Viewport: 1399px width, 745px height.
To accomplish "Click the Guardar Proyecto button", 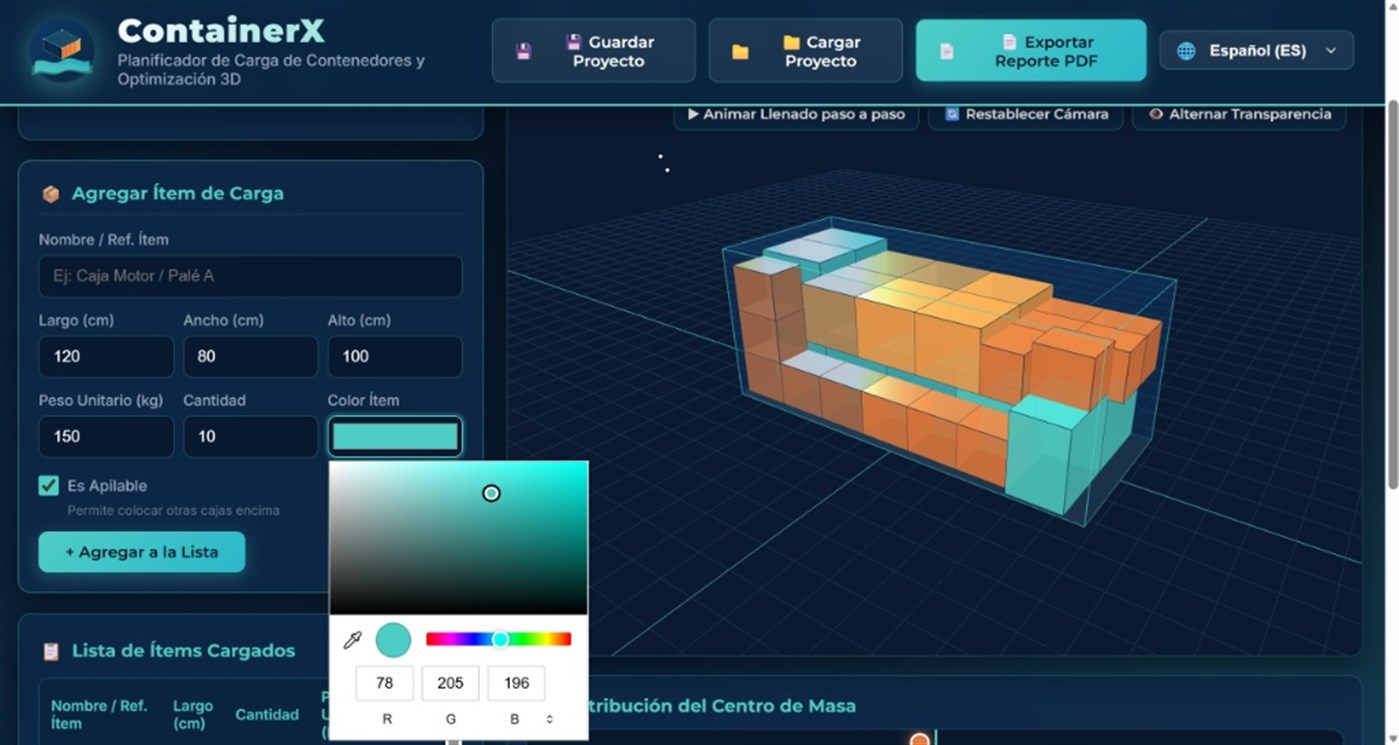I will tap(593, 51).
